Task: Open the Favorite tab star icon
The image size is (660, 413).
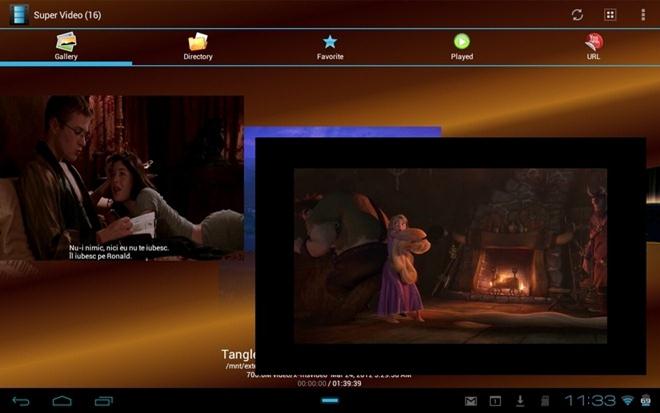Action: (330, 42)
